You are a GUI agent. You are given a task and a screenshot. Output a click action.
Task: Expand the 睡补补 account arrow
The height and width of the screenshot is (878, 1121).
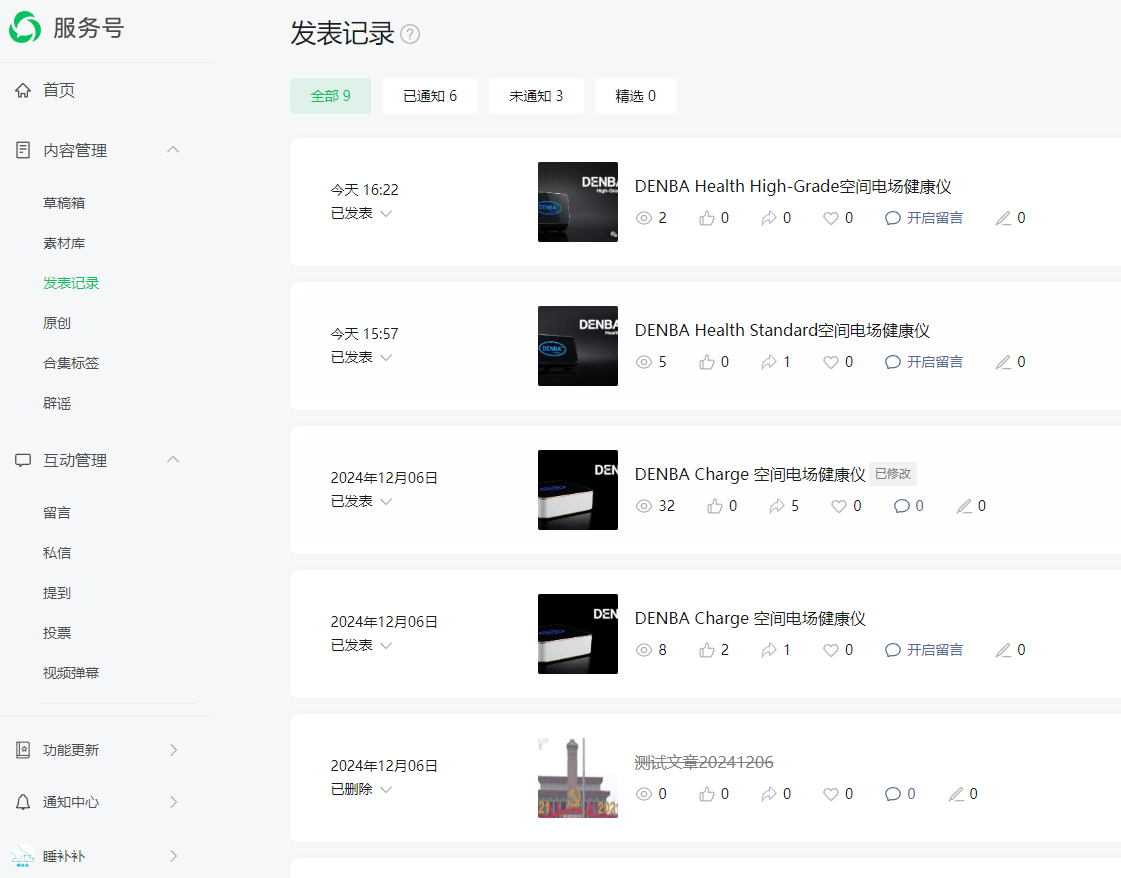(x=174, y=856)
